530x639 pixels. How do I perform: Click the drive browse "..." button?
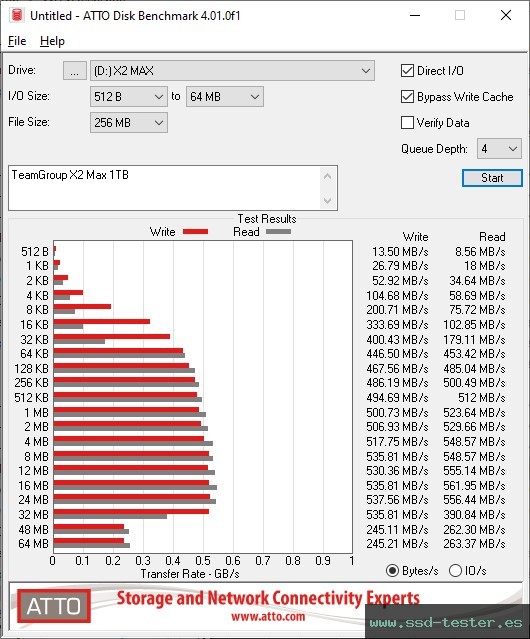pos(75,71)
